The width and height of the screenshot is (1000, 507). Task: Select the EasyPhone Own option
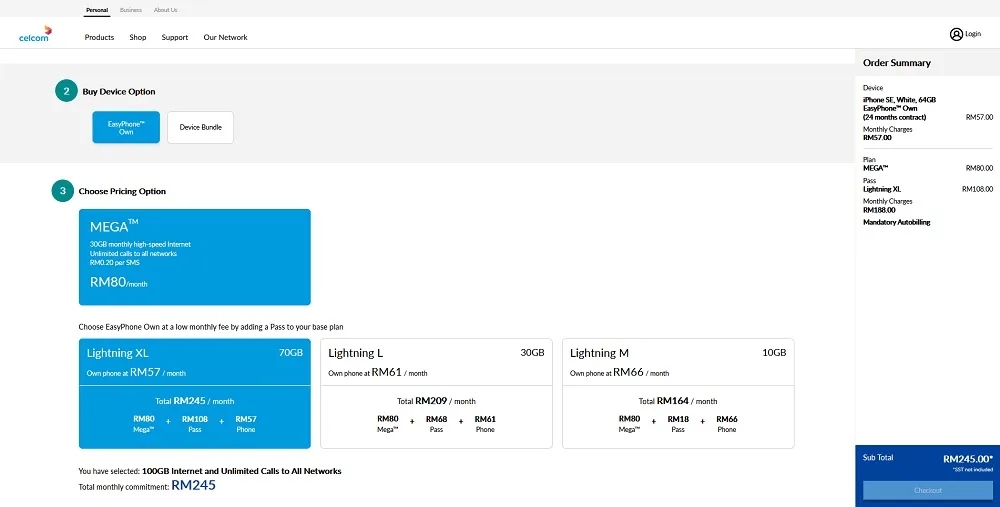click(x=126, y=128)
